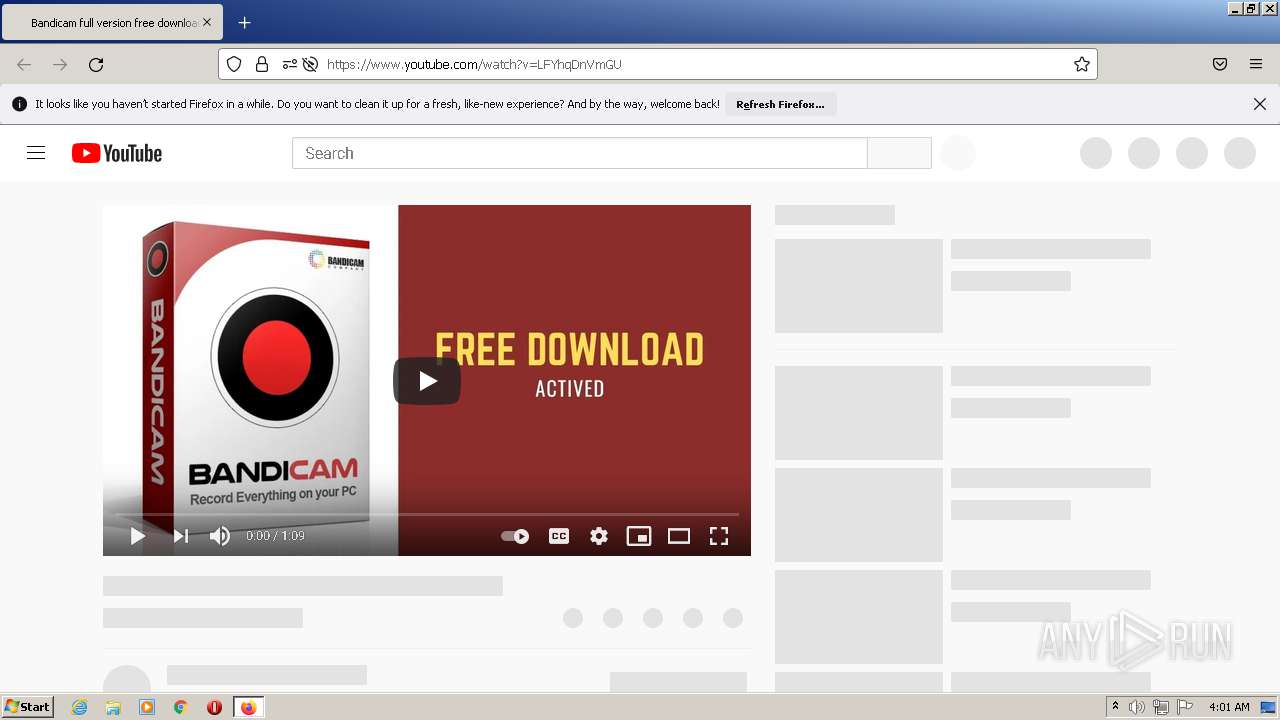This screenshot has height=720, width=1280.
Task: Switch to the Bandicam full version tab
Action: point(112,22)
